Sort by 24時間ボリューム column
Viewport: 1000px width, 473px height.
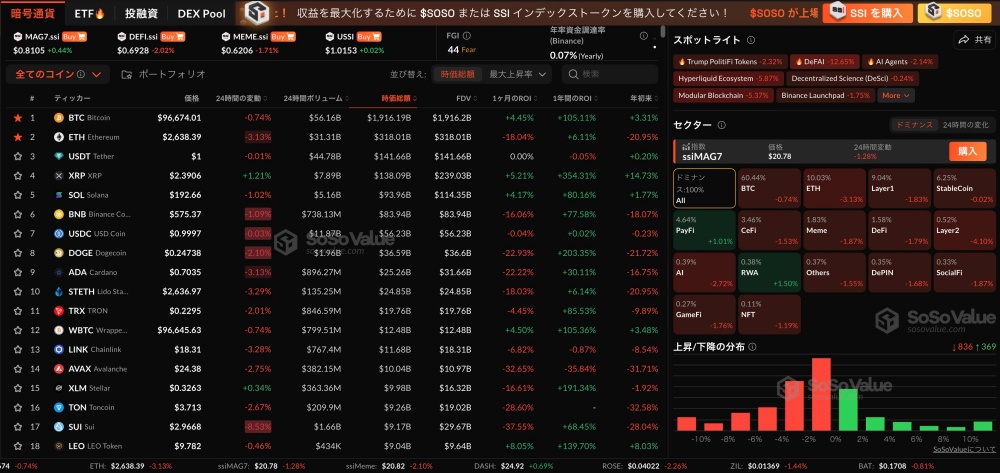point(317,98)
